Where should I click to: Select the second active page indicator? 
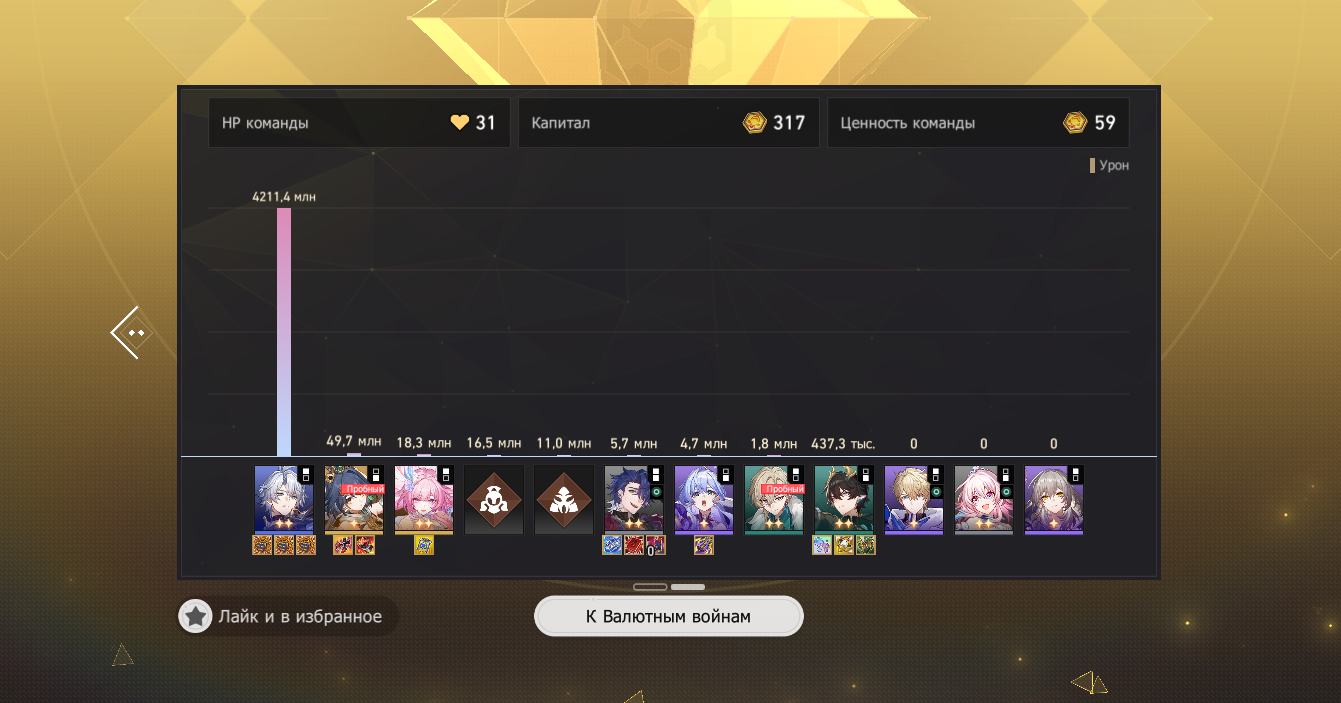688,587
